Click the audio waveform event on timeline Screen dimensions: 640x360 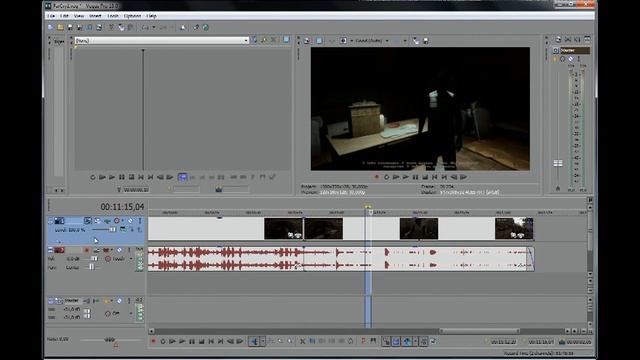[x=341, y=259]
